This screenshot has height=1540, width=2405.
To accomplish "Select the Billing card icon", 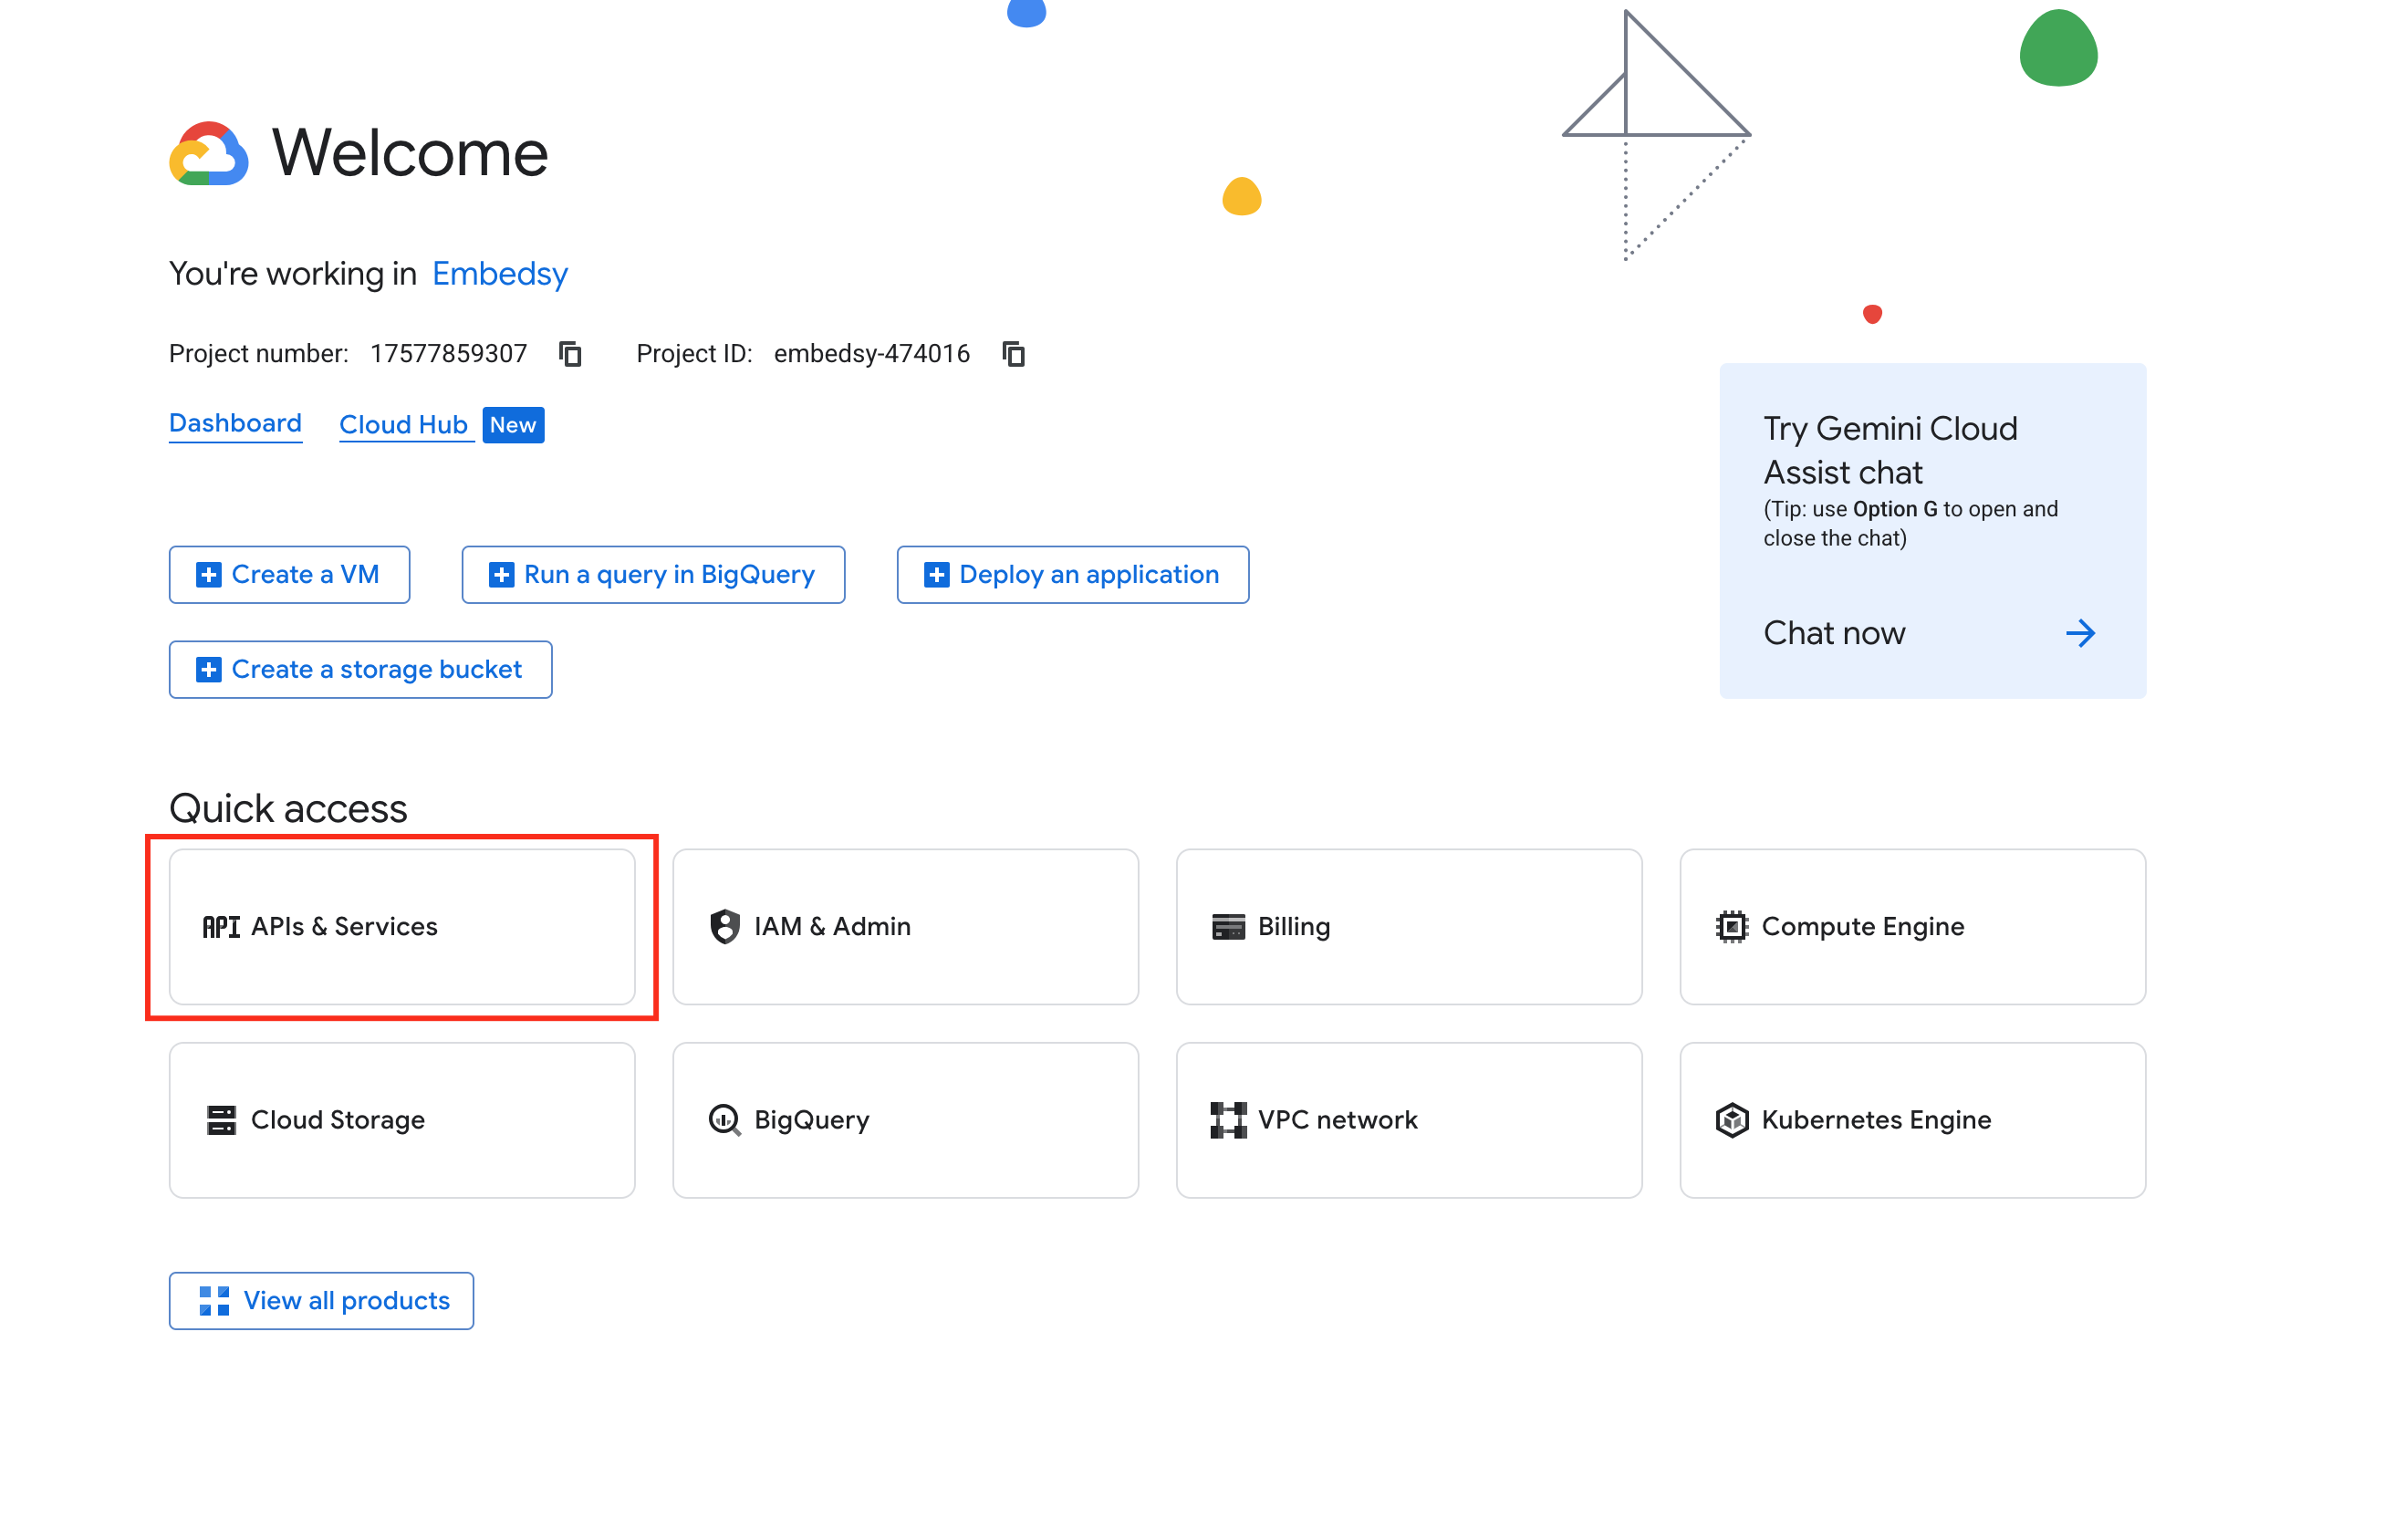I will (1228, 926).
